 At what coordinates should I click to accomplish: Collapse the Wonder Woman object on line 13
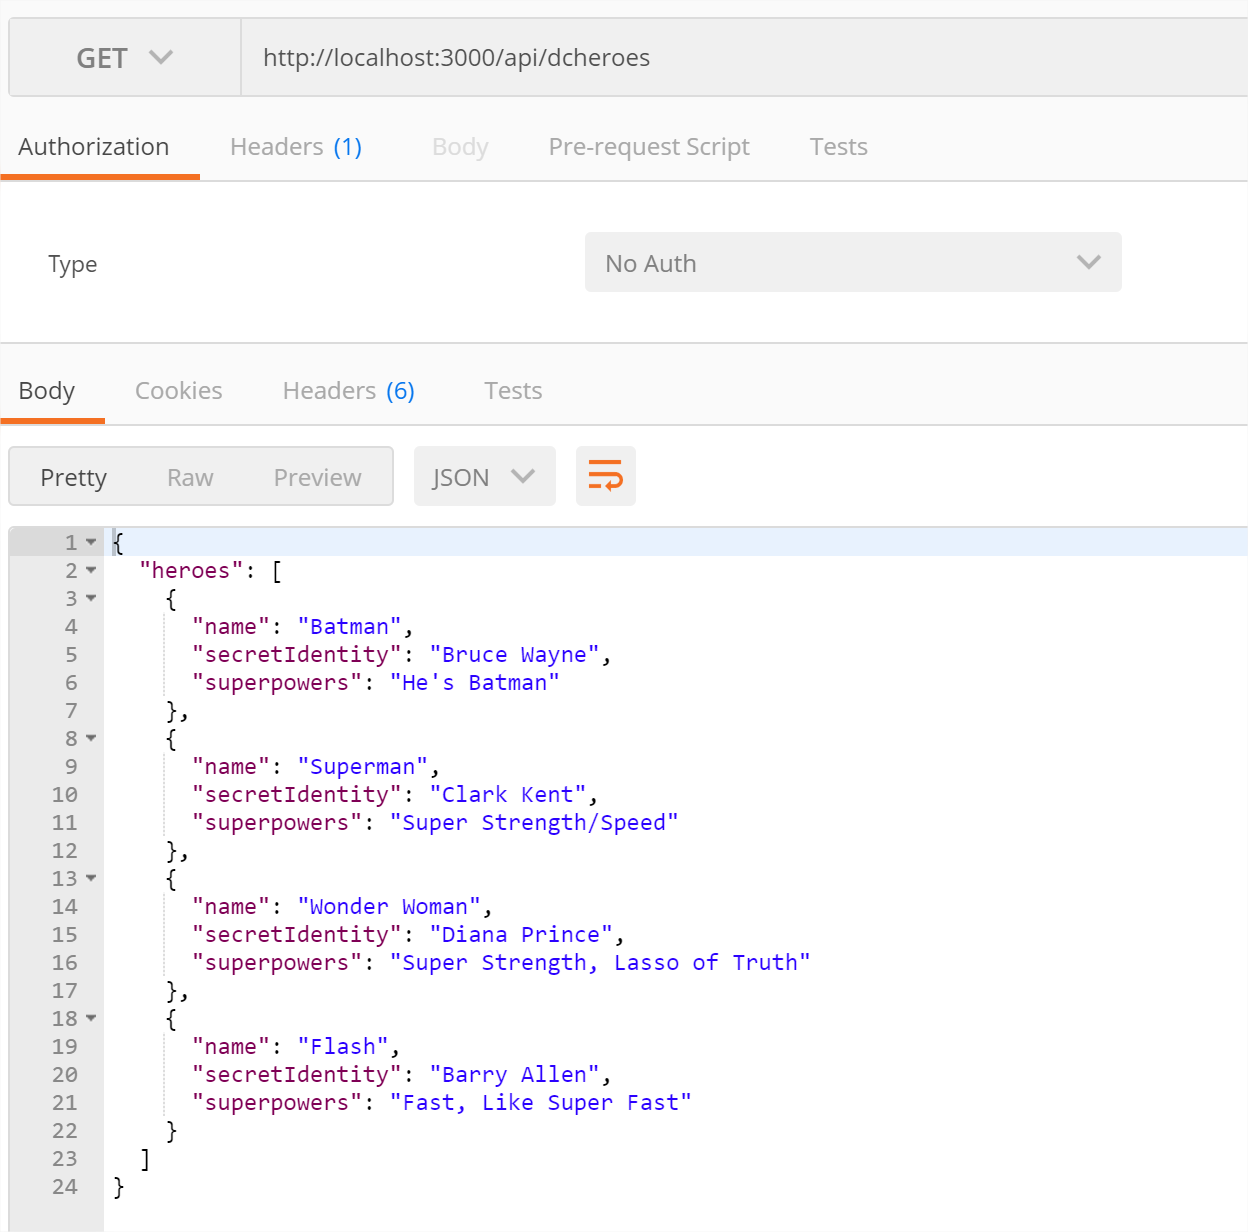pyautogui.click(x=91, y=878)
